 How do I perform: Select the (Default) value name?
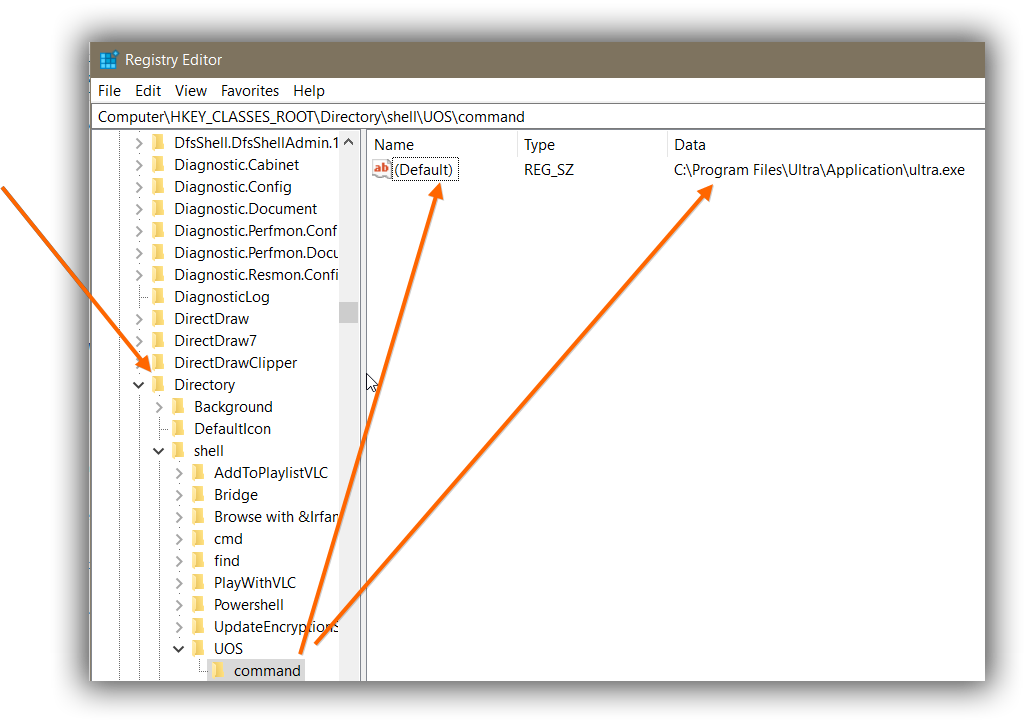pos(424,170)
